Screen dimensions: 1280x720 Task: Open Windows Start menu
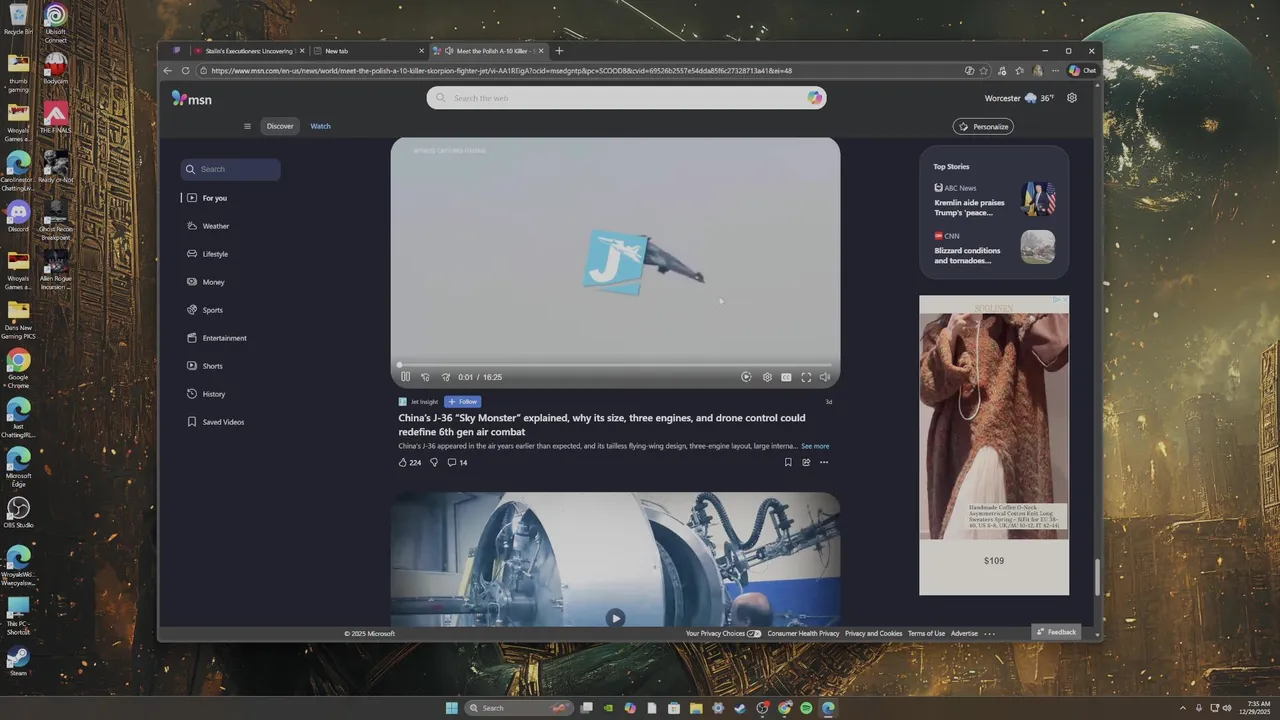(451, 708)
